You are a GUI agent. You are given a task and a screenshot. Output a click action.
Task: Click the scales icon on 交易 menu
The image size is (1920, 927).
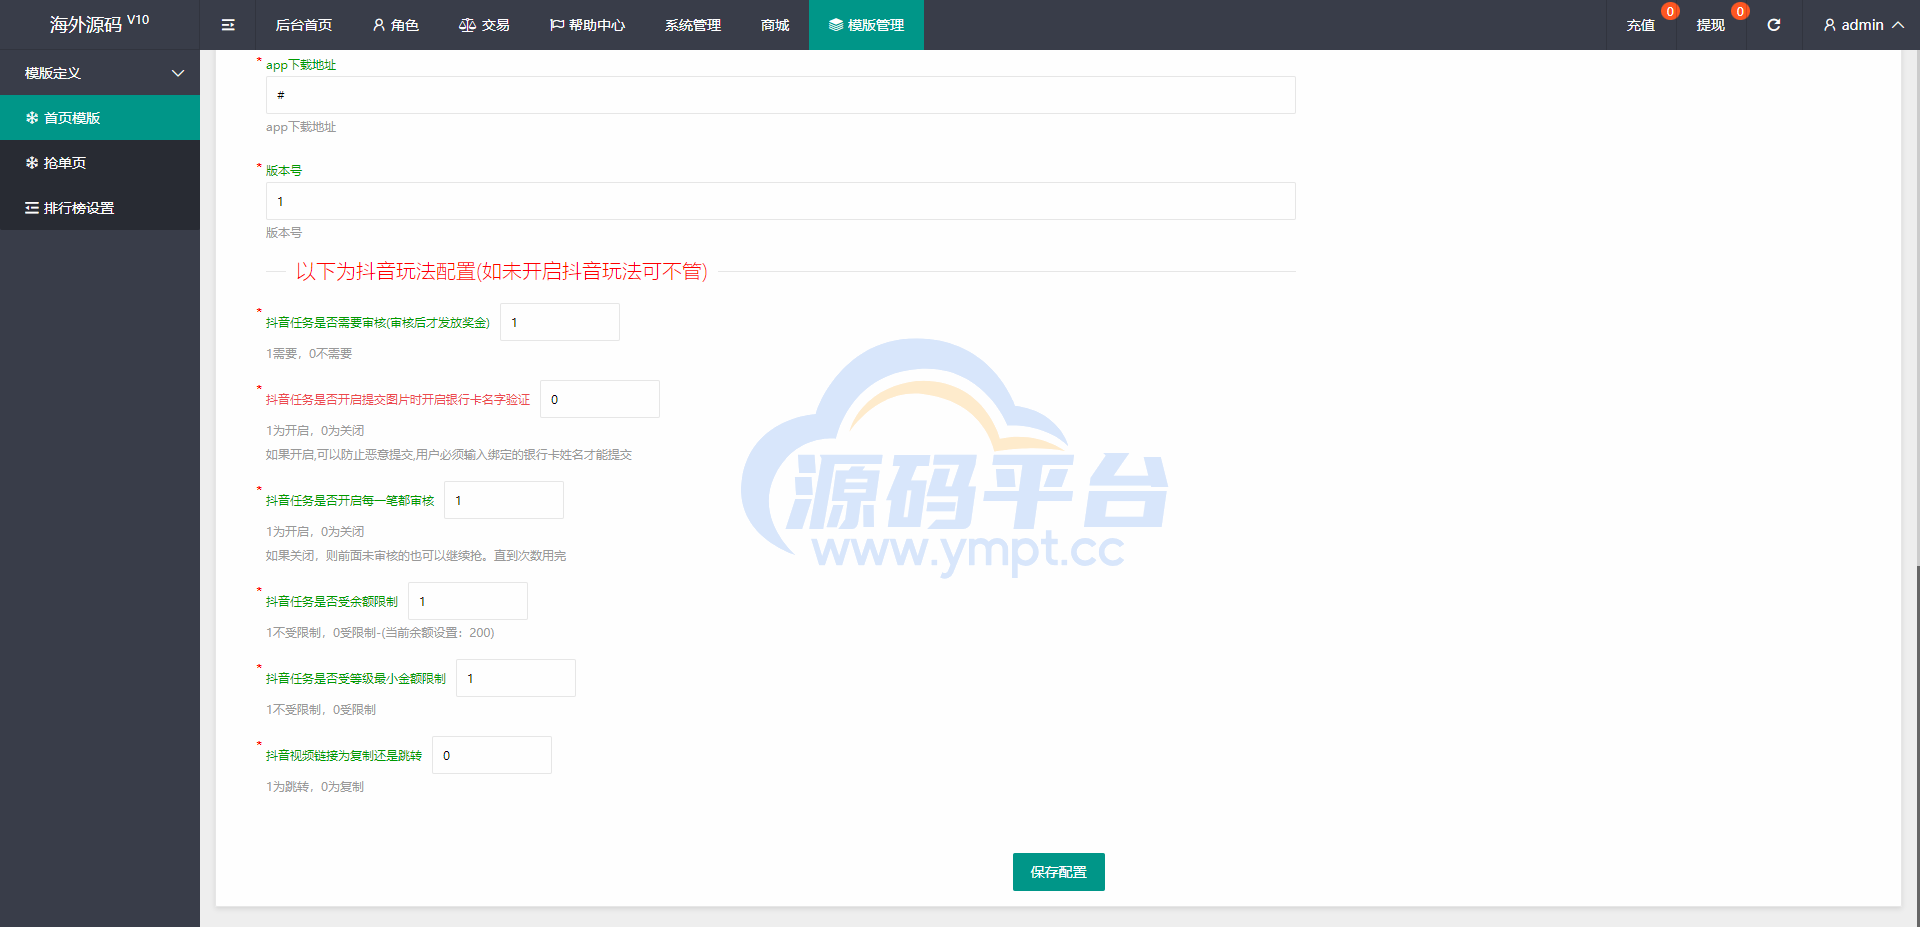467,25
